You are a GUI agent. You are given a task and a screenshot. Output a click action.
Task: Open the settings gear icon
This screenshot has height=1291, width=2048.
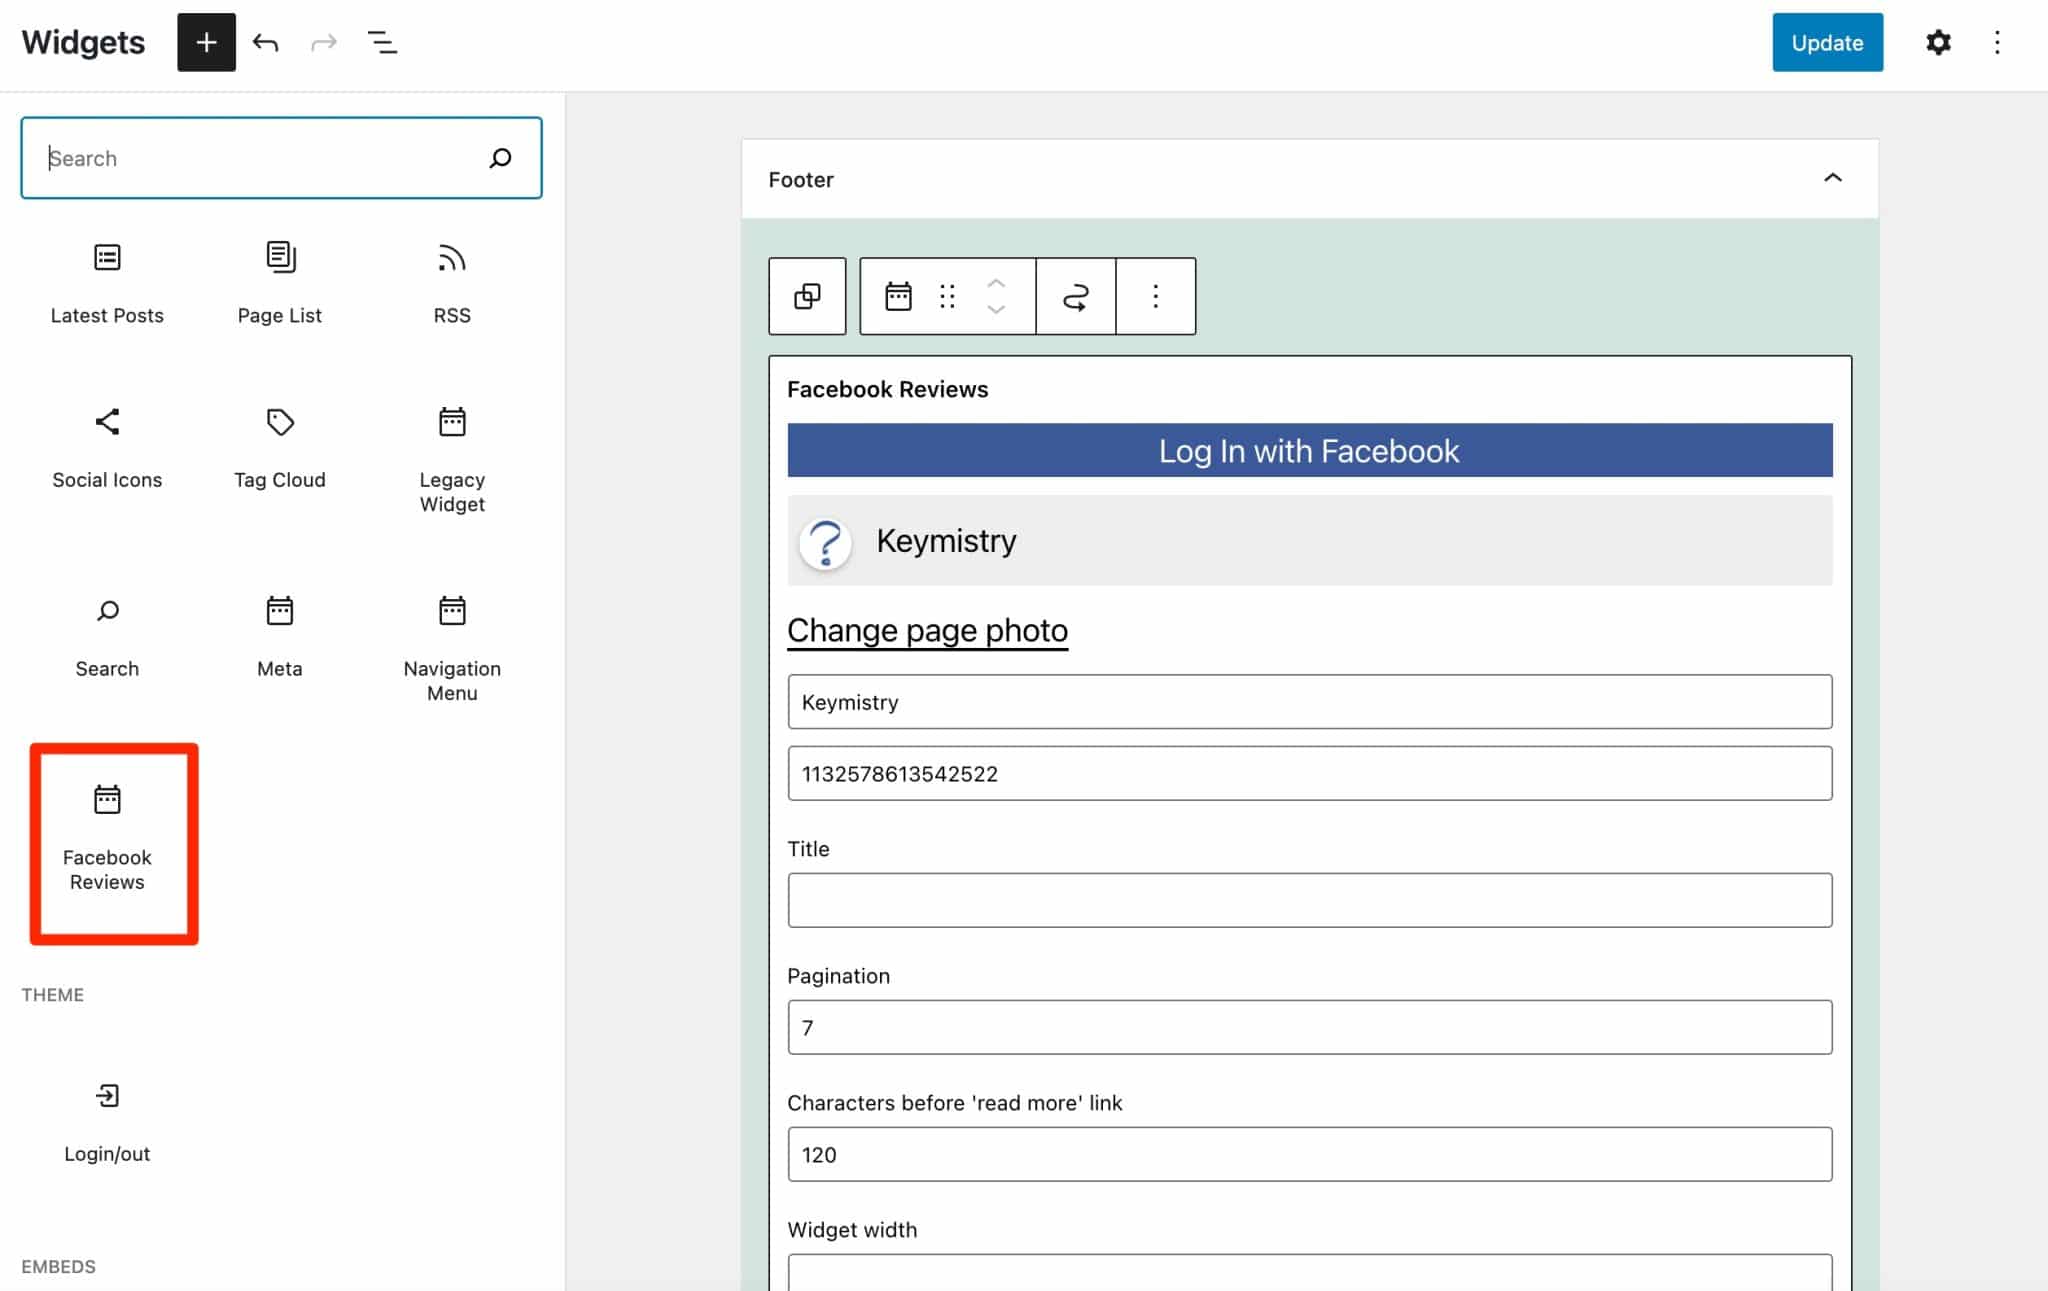click(1938, 42)
